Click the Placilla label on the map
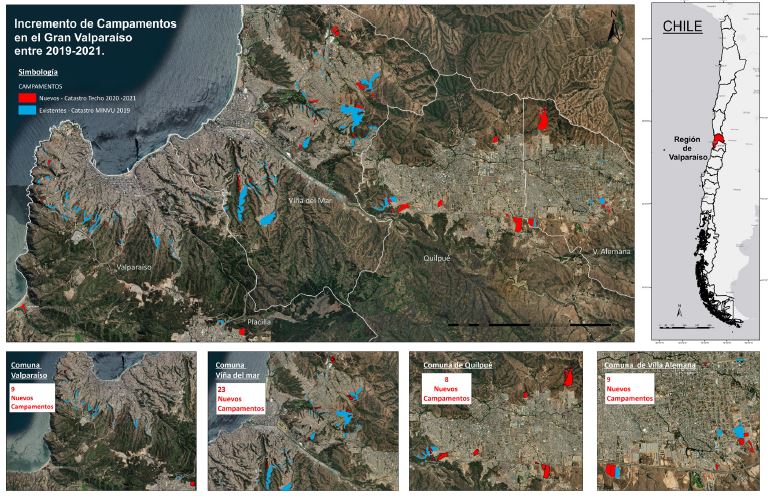The image size is (768, 496). [259, 323]
